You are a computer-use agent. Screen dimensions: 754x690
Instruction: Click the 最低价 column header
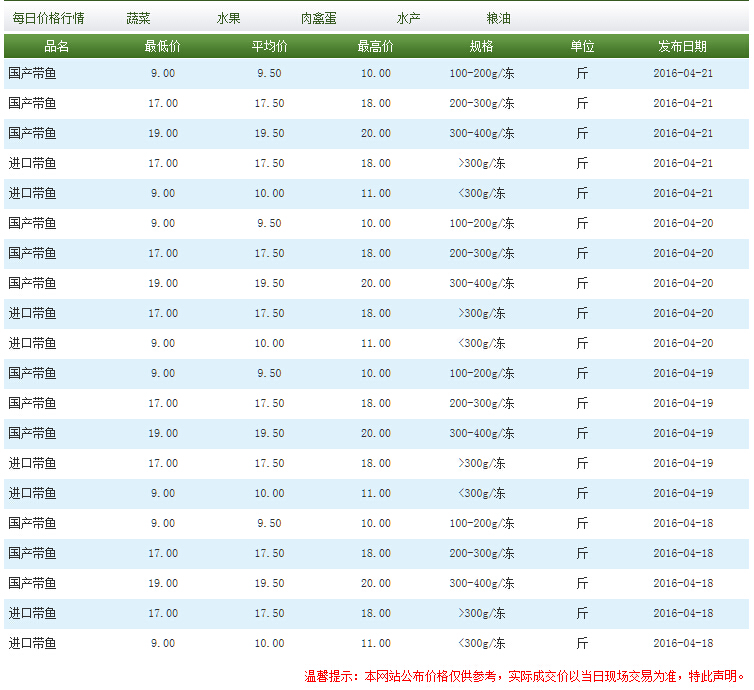pyautogui.click(x=163, y=46)
